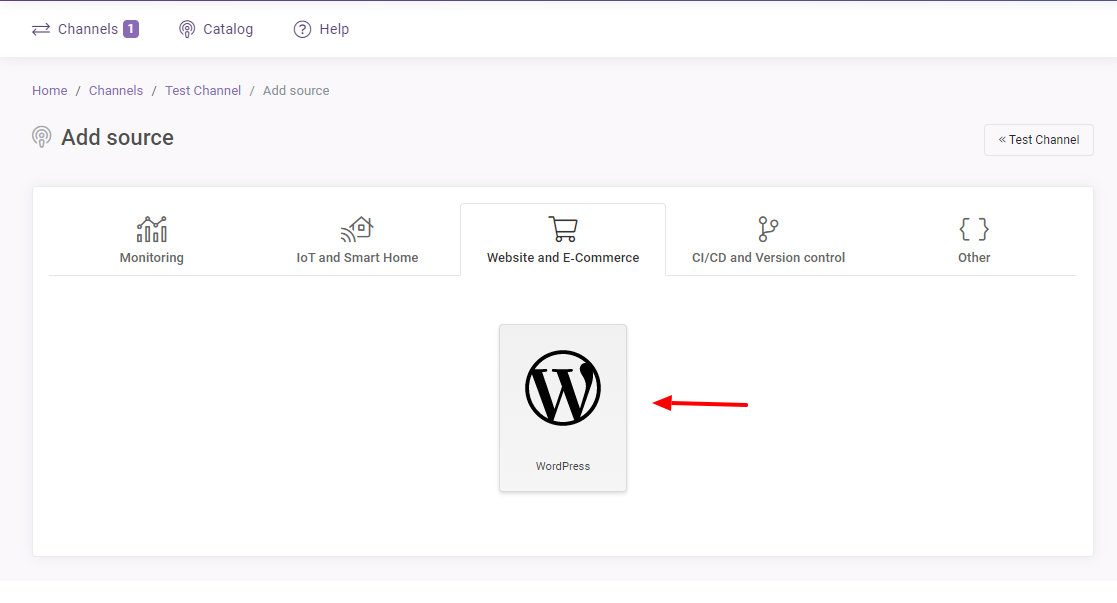Screen dimensions: 1117x603
Task: Click the Catalog broadcast icon
Action: point(187,29)
